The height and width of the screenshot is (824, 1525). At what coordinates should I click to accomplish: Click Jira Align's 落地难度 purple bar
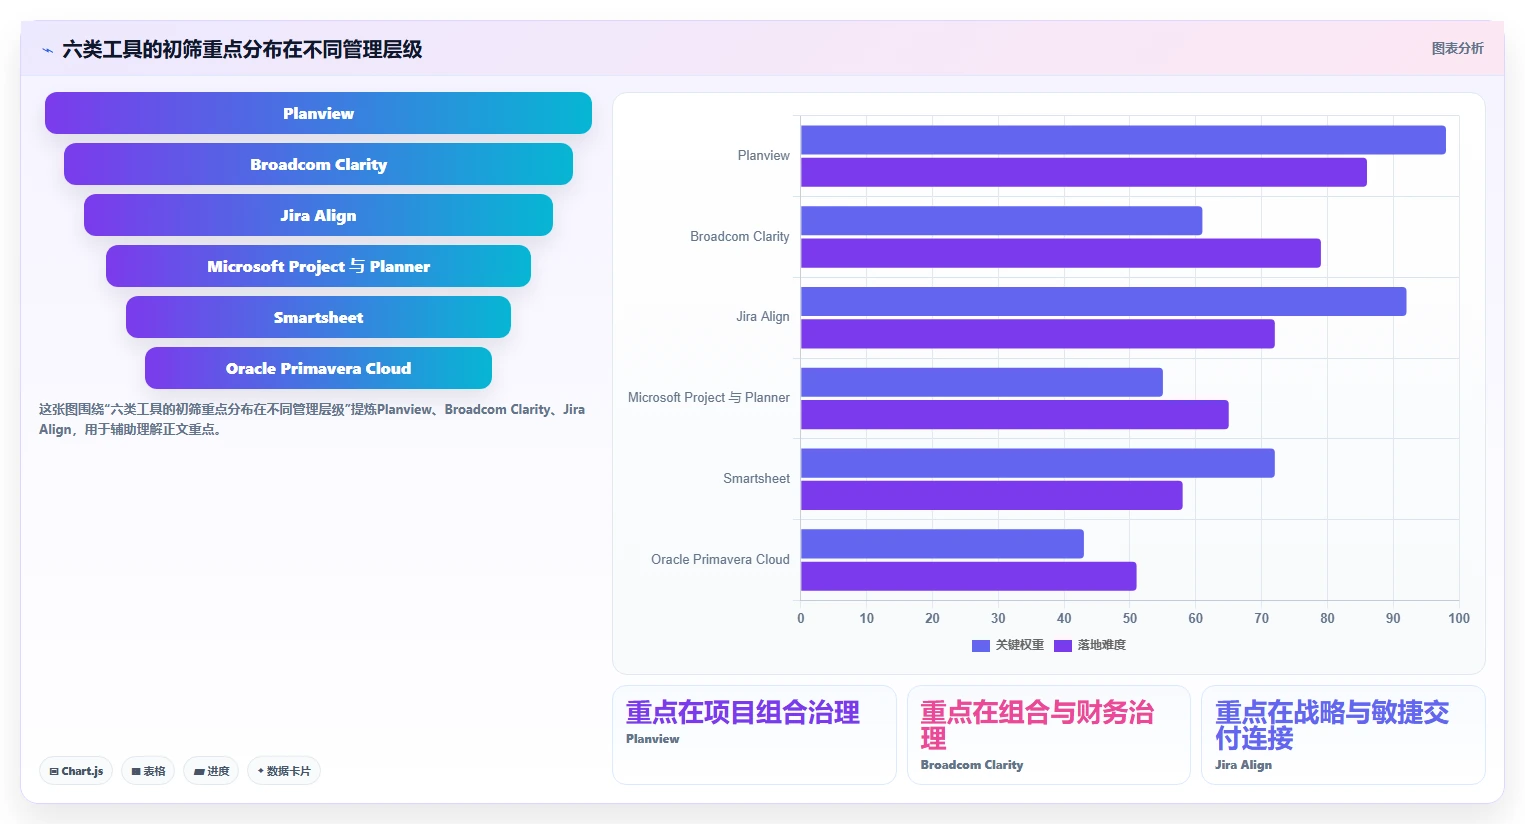click(1038, 334)
